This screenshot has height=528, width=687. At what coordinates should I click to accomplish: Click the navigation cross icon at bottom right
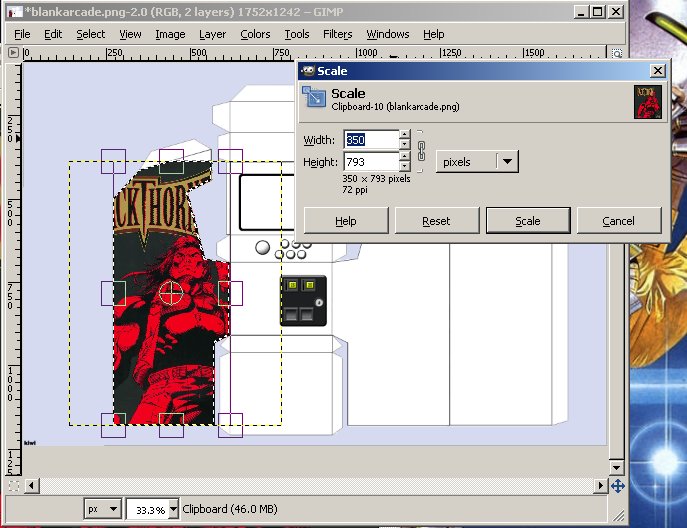618,485
